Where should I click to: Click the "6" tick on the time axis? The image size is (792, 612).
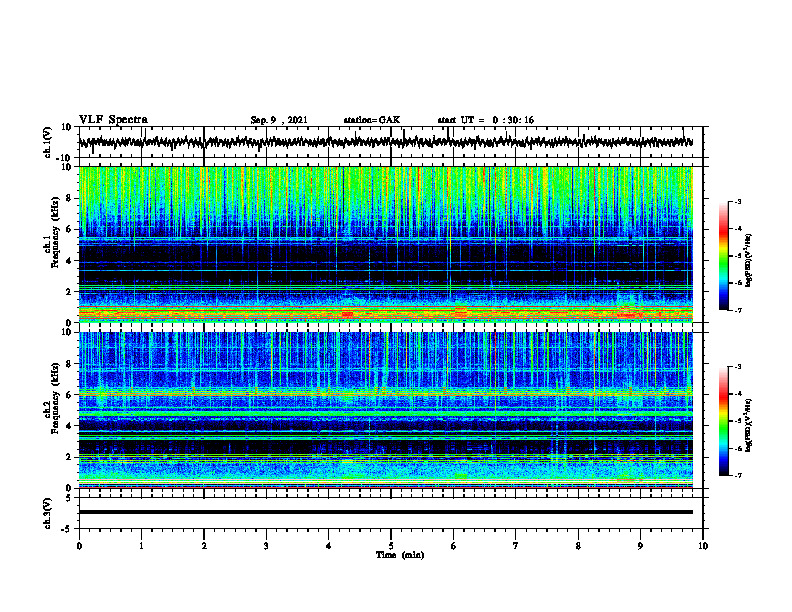(x=454, y=546)
